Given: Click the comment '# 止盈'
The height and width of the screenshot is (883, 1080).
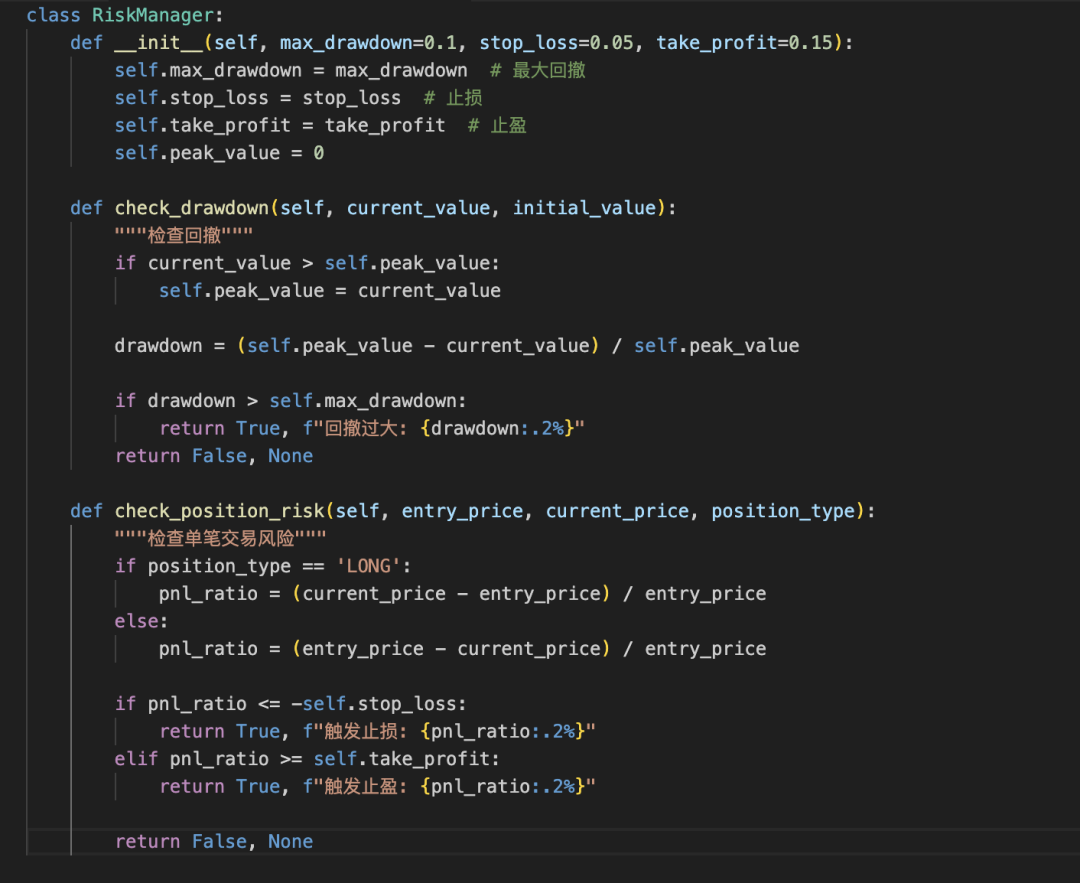Looking at the screenshot, I should (x=497, y=125).
